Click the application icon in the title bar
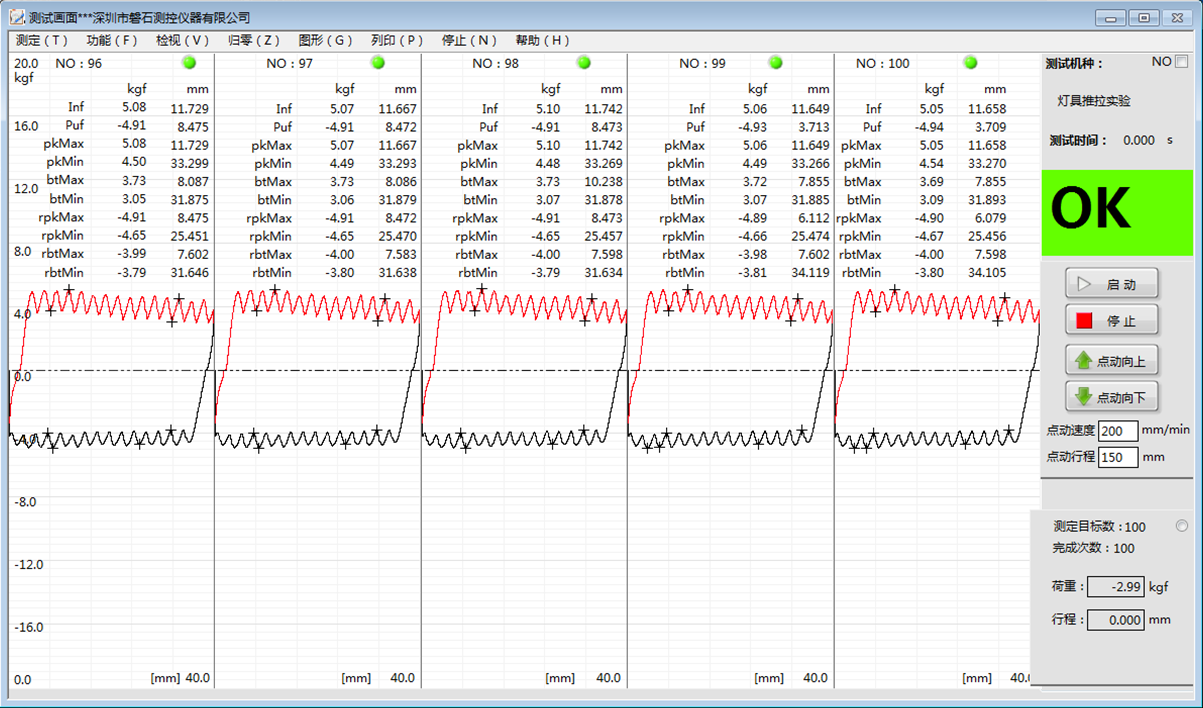This screenshot has width=1203, height=708. 17,17
